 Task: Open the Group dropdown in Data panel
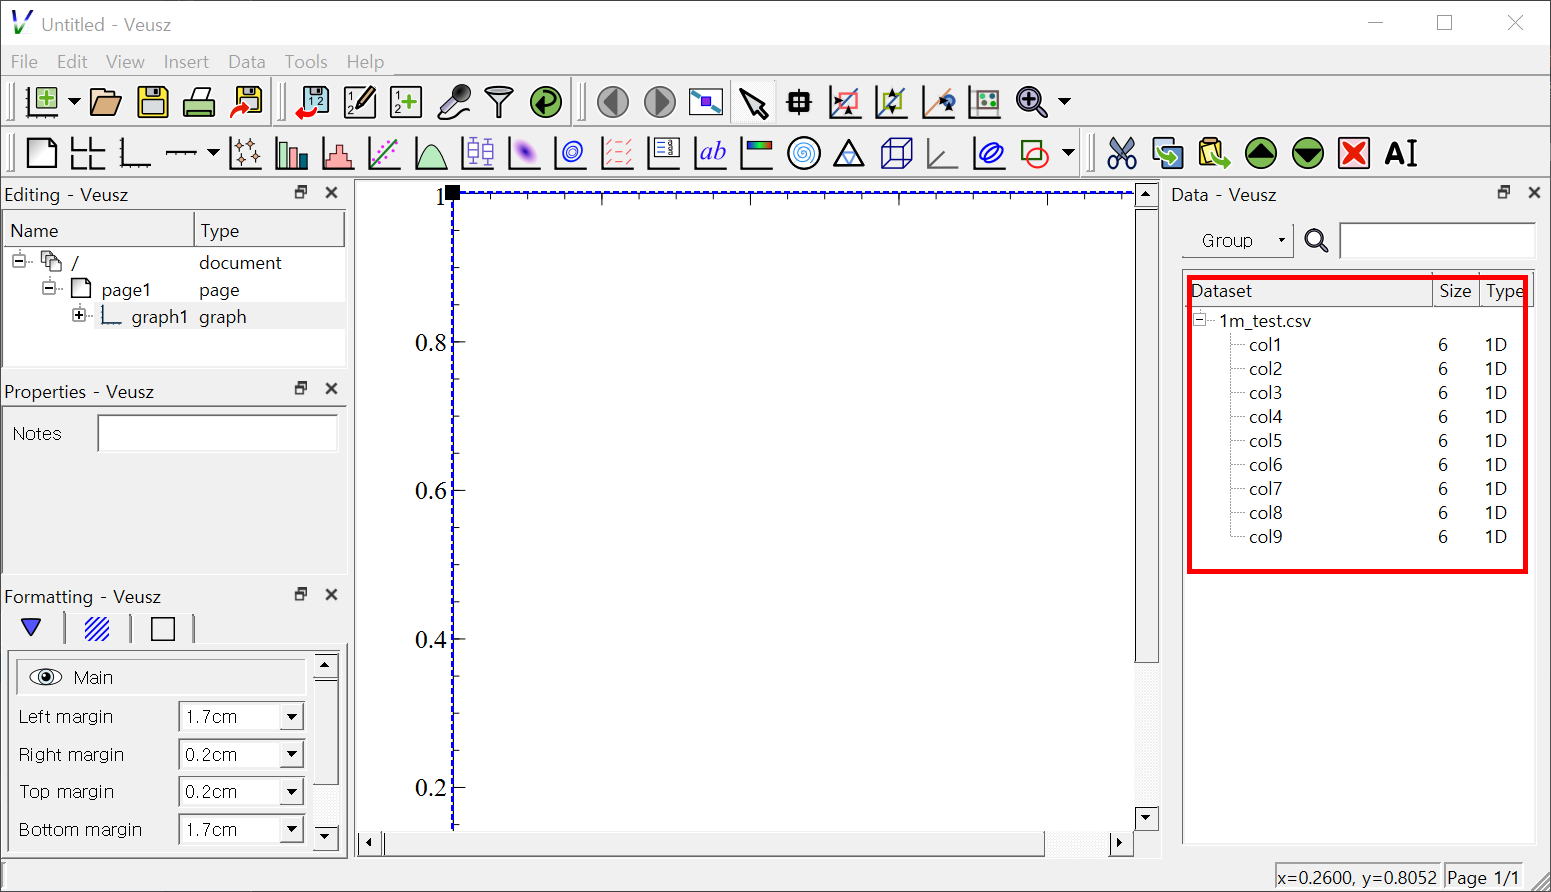point(1238,241)
